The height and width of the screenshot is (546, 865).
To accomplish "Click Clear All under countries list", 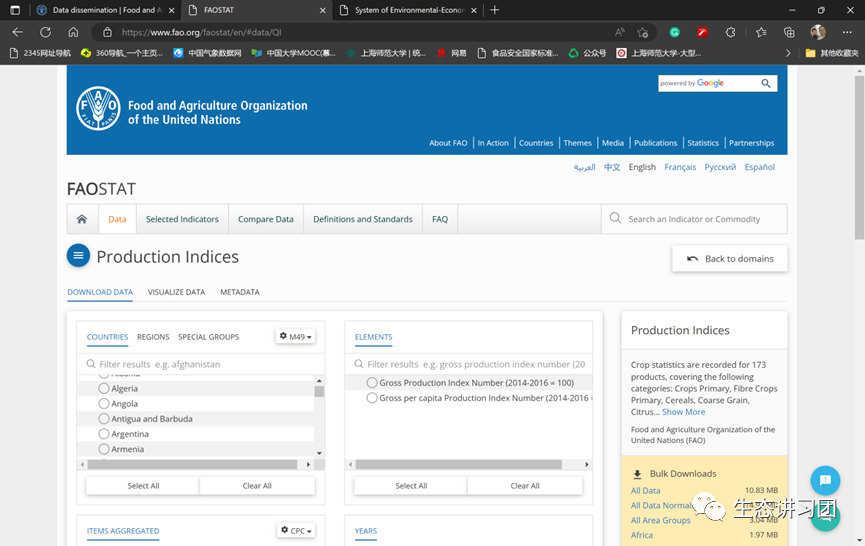I will click(257, 486).
